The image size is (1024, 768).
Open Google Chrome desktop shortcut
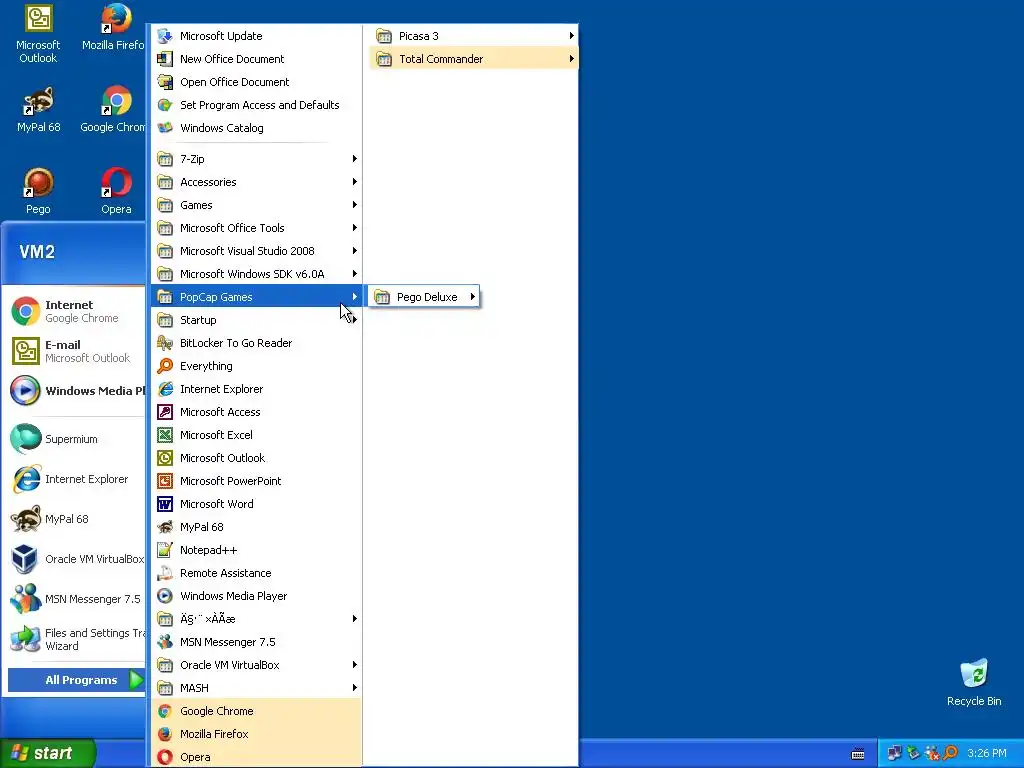(x=113, y=110)
